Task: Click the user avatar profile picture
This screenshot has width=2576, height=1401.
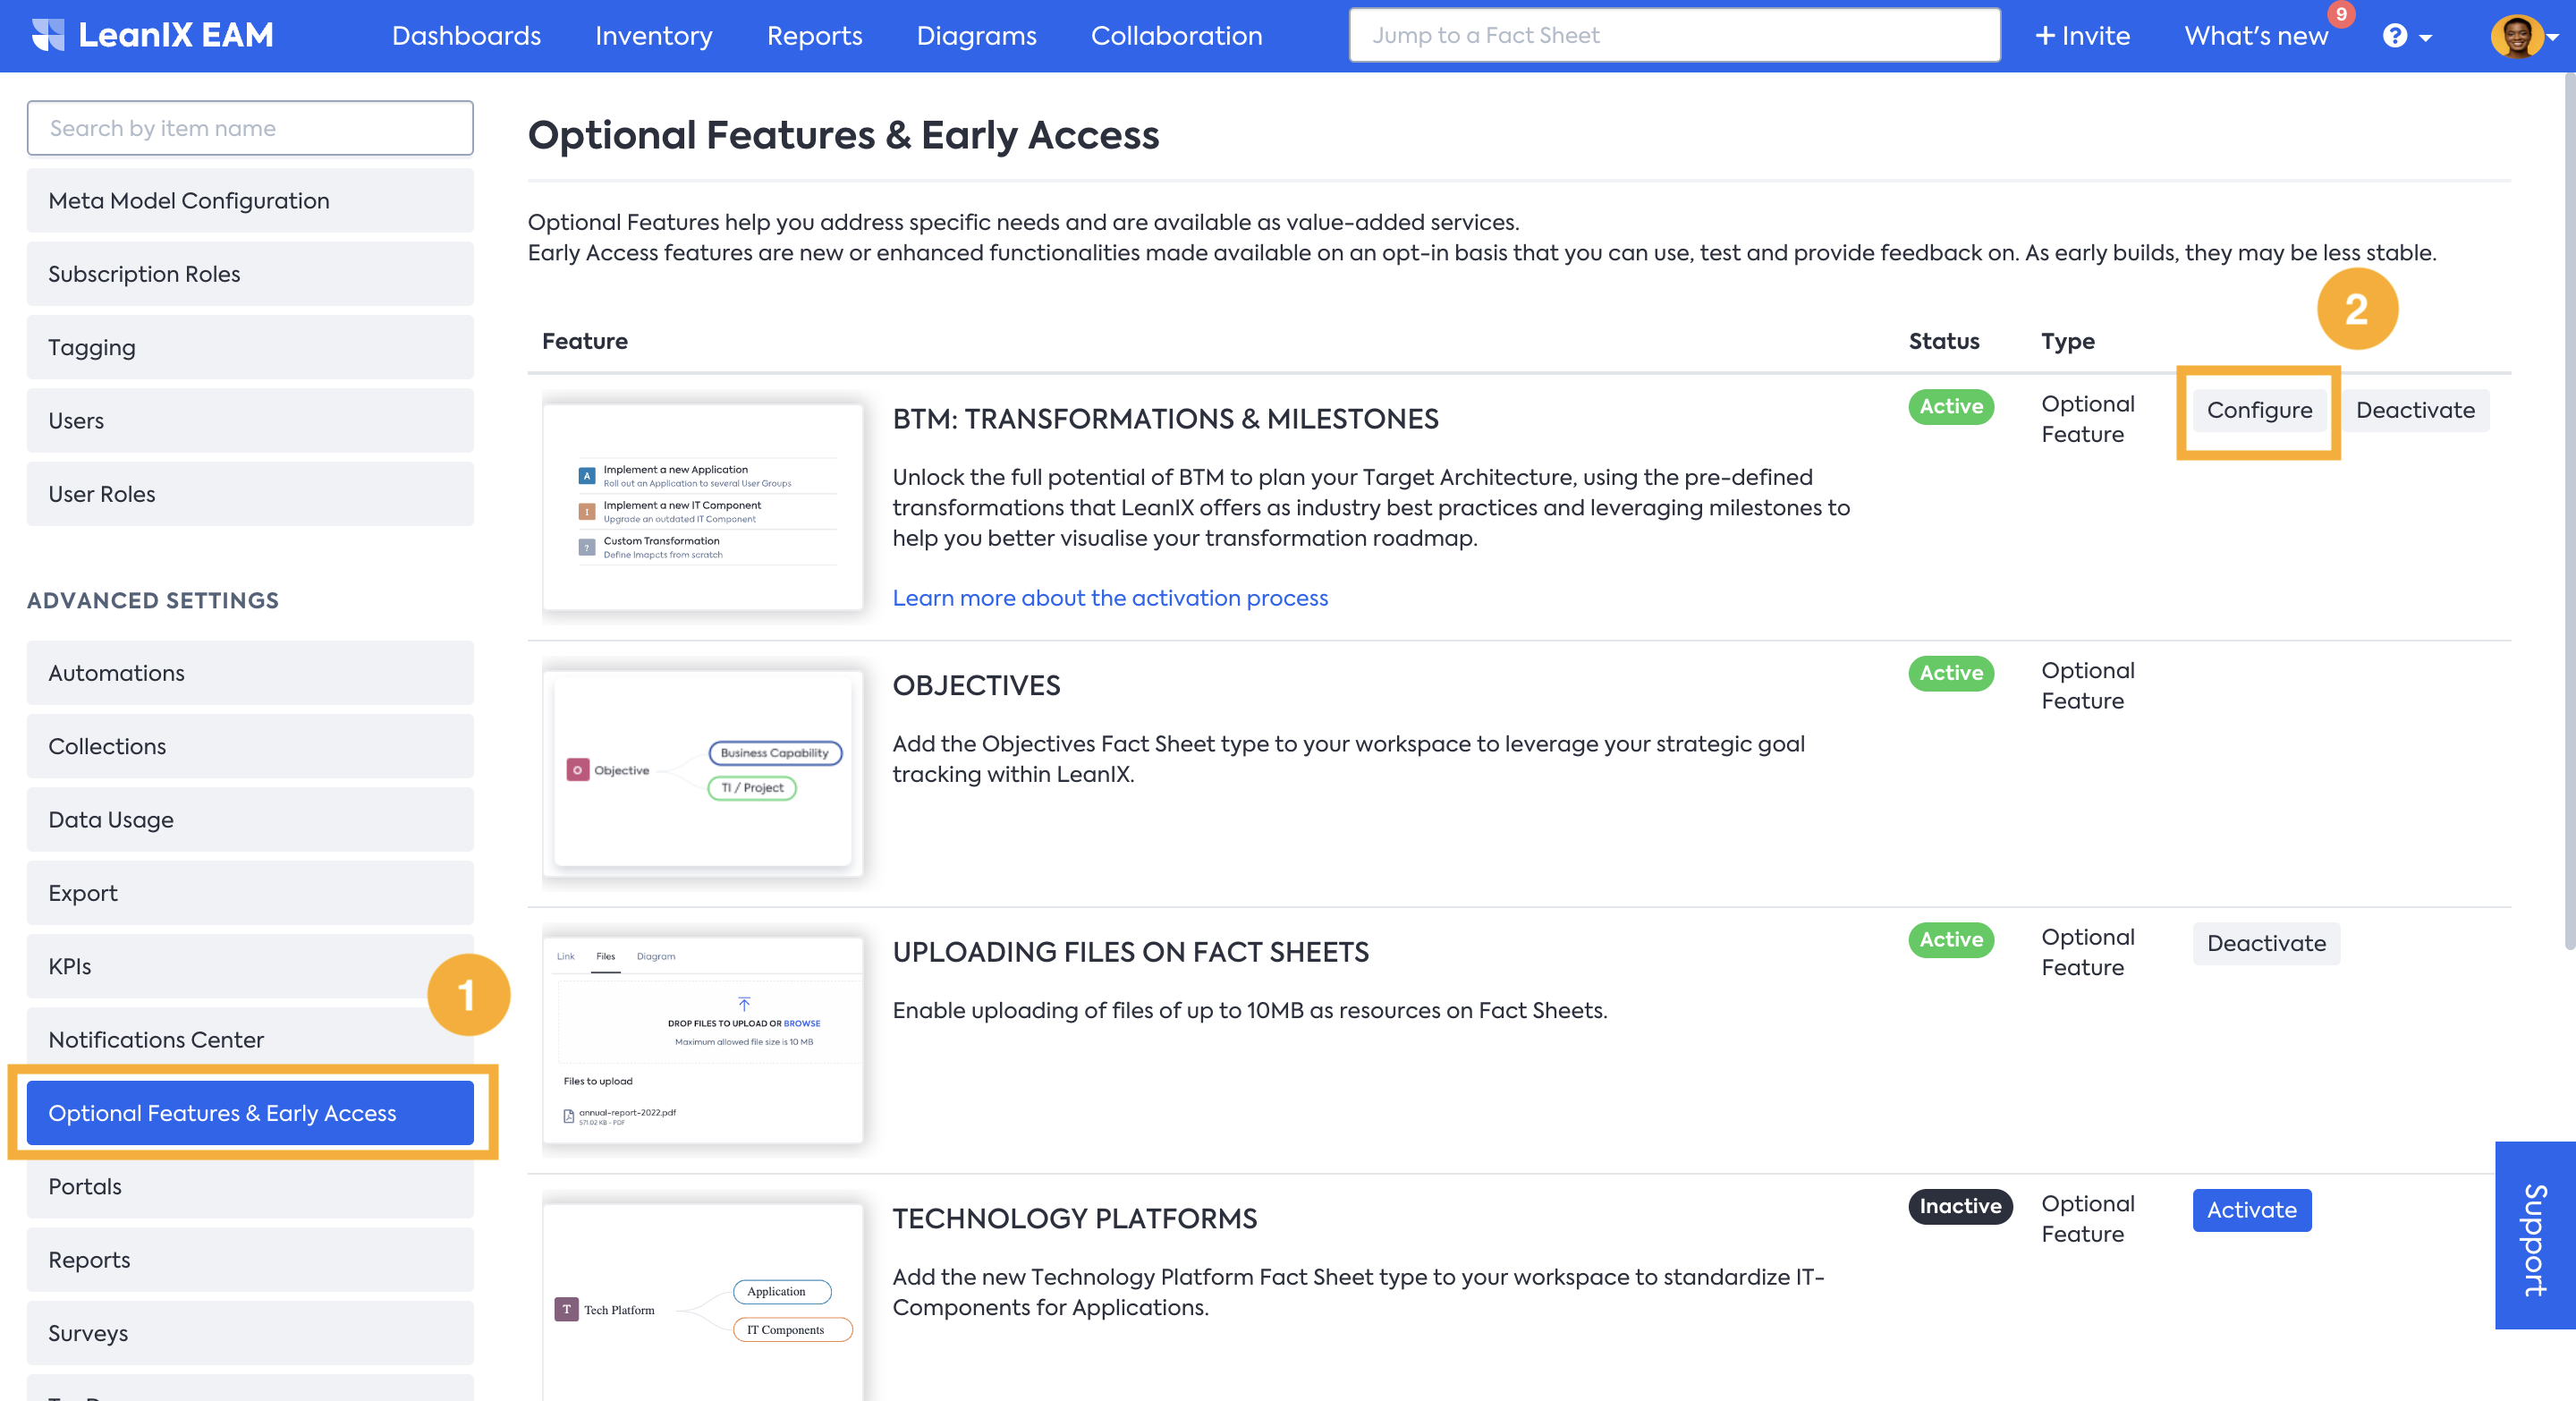Action: click(2516, 36)
